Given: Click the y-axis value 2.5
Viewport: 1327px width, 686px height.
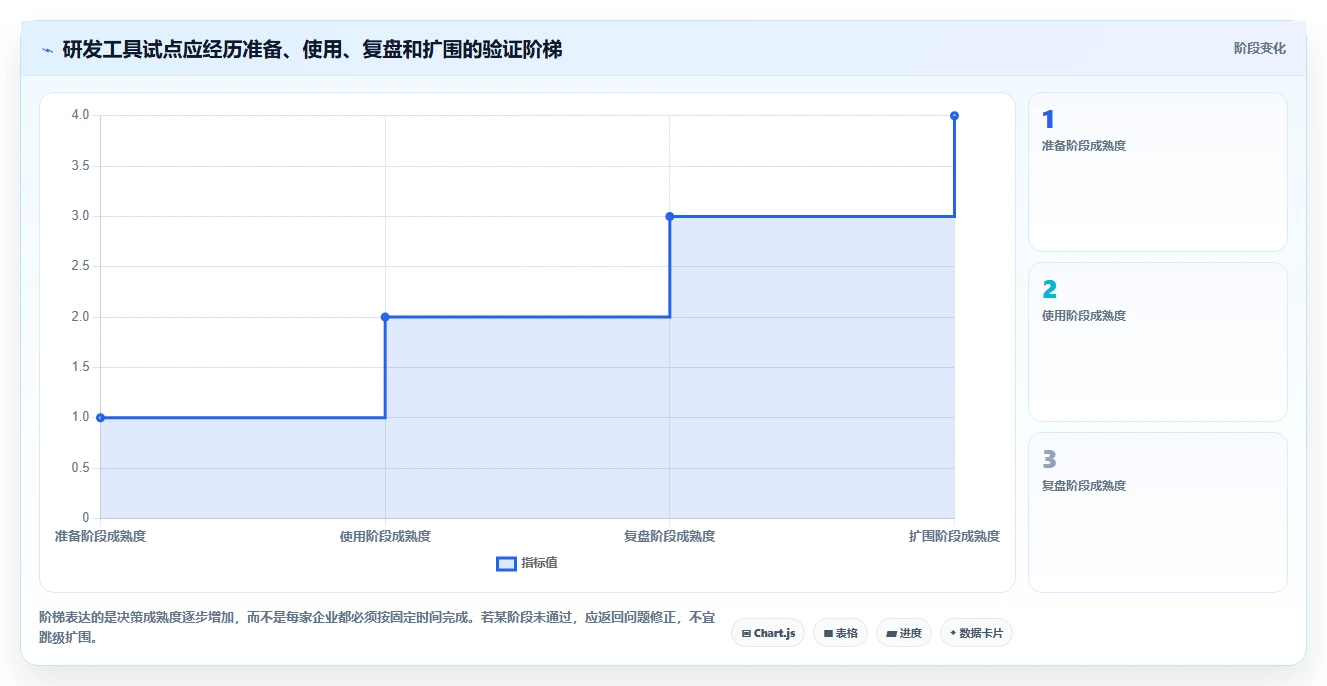Looking at the screenshot, I should click(x=80, y=267).
